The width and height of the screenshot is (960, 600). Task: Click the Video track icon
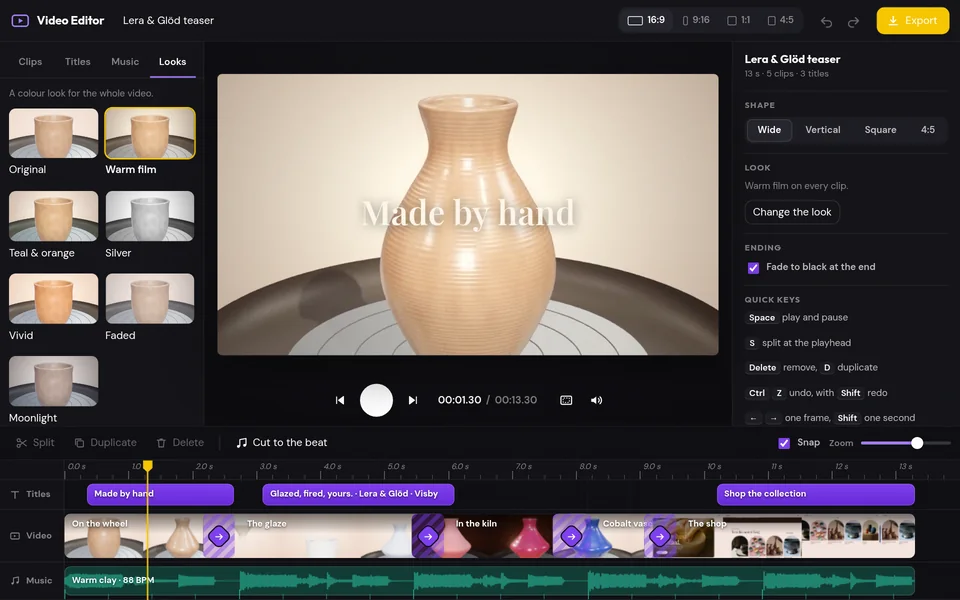[x=15, y=536]
